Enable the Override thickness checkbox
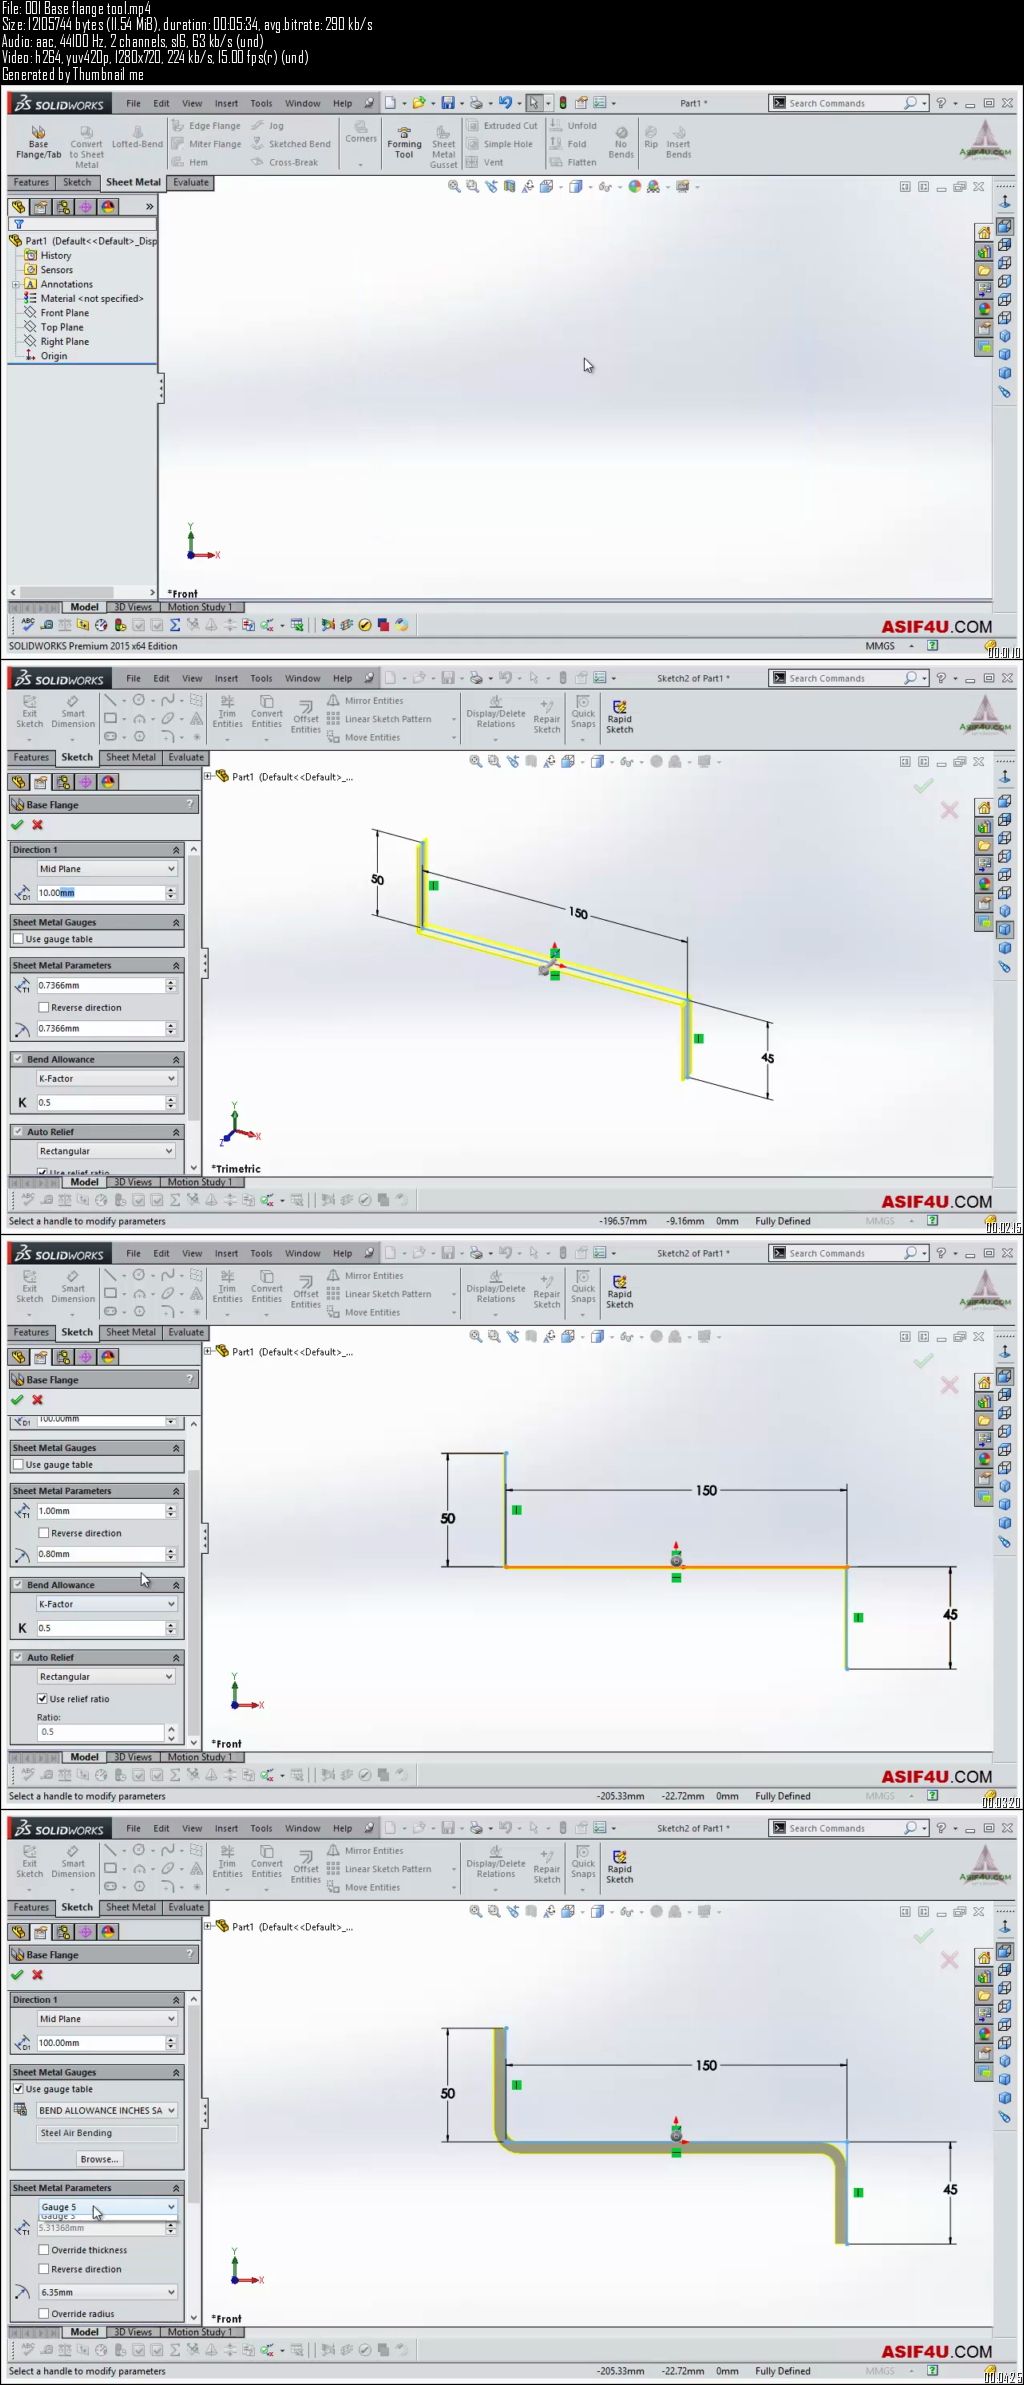Viewport: 1024px width, 2385px height. pyautogui.click(x=43, y=2250)
